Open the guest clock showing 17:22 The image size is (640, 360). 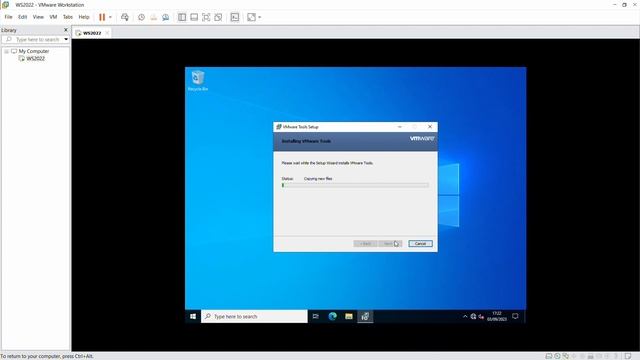(x=497, y=316)
